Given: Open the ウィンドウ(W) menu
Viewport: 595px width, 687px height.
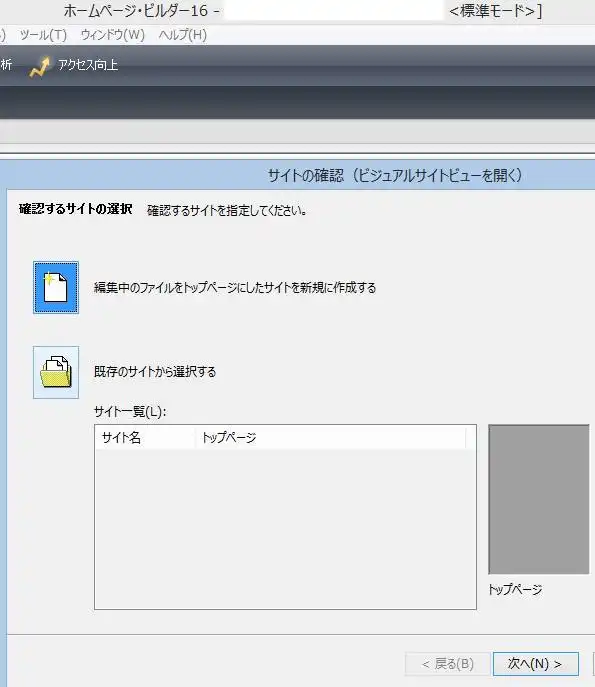Looking at the screenshot, I should [x=113, y=35].
